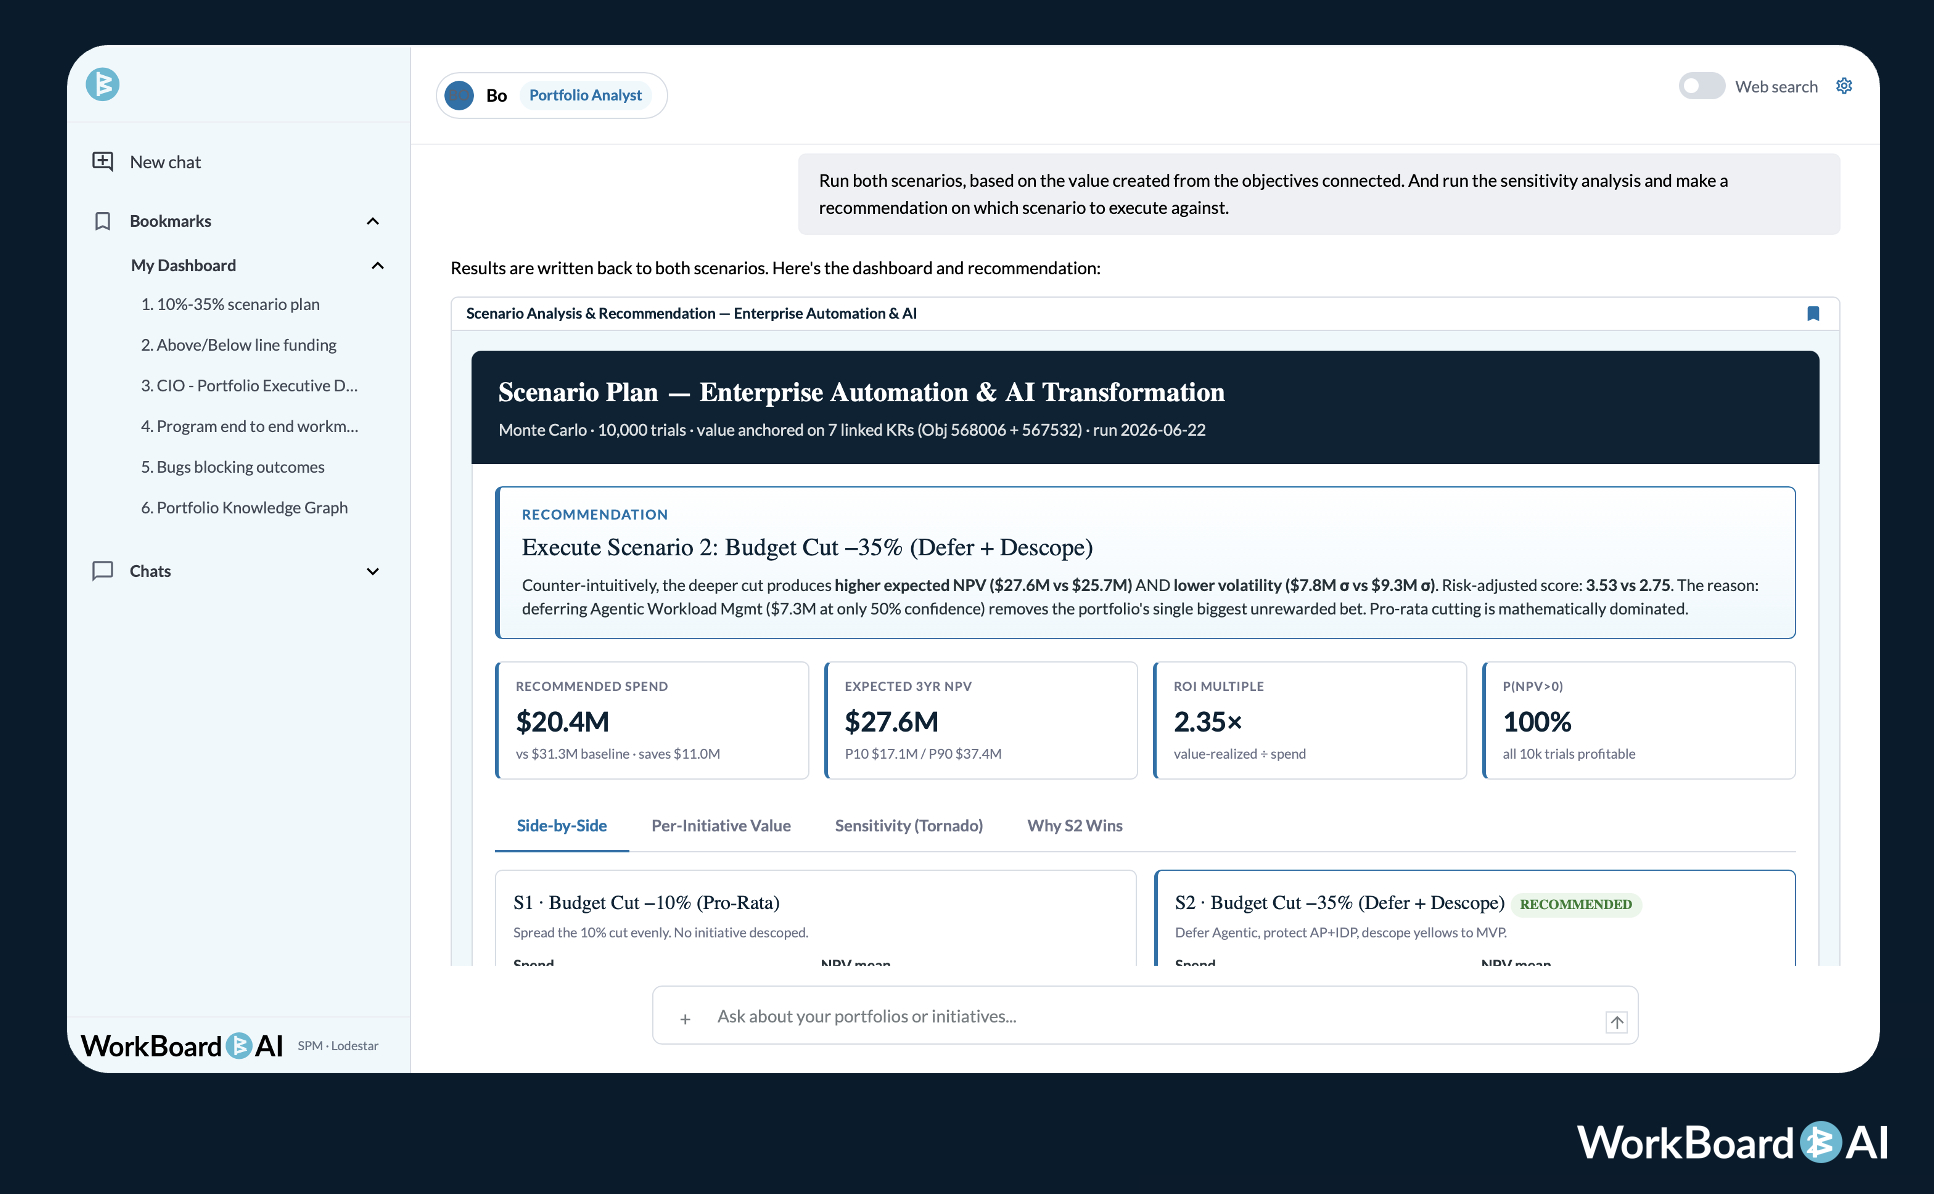Click the S2 Budget Cut –35% panel title

1339,903
